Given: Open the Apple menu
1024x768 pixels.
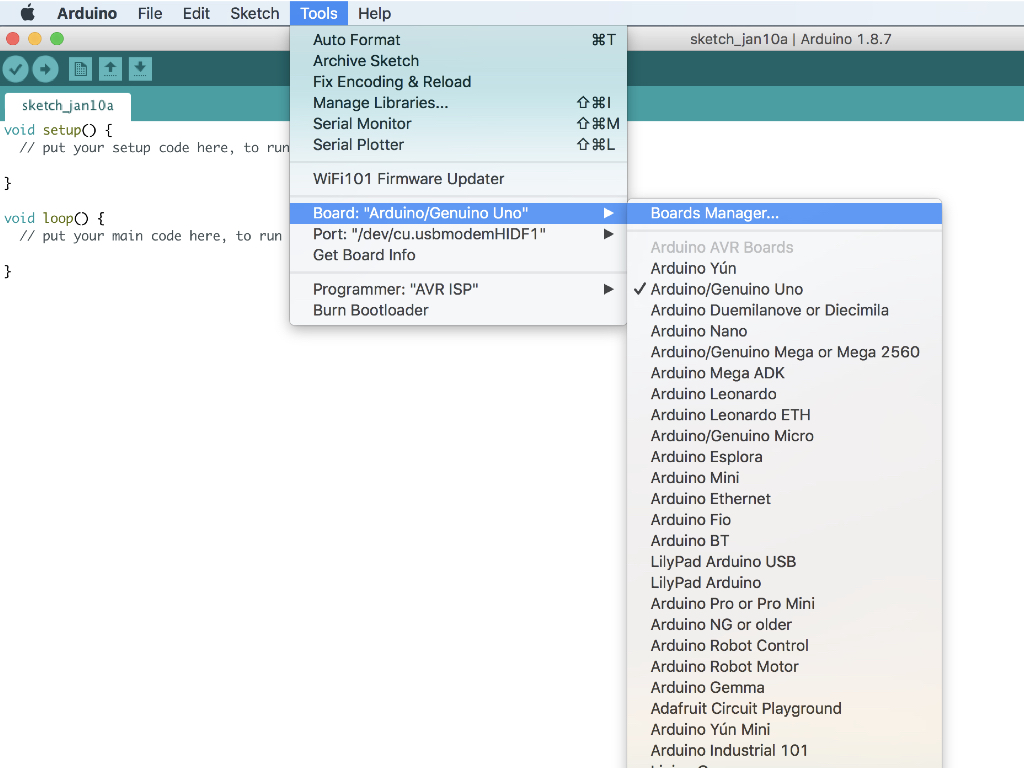Looking at the screenshot, I should click(27, 13).
